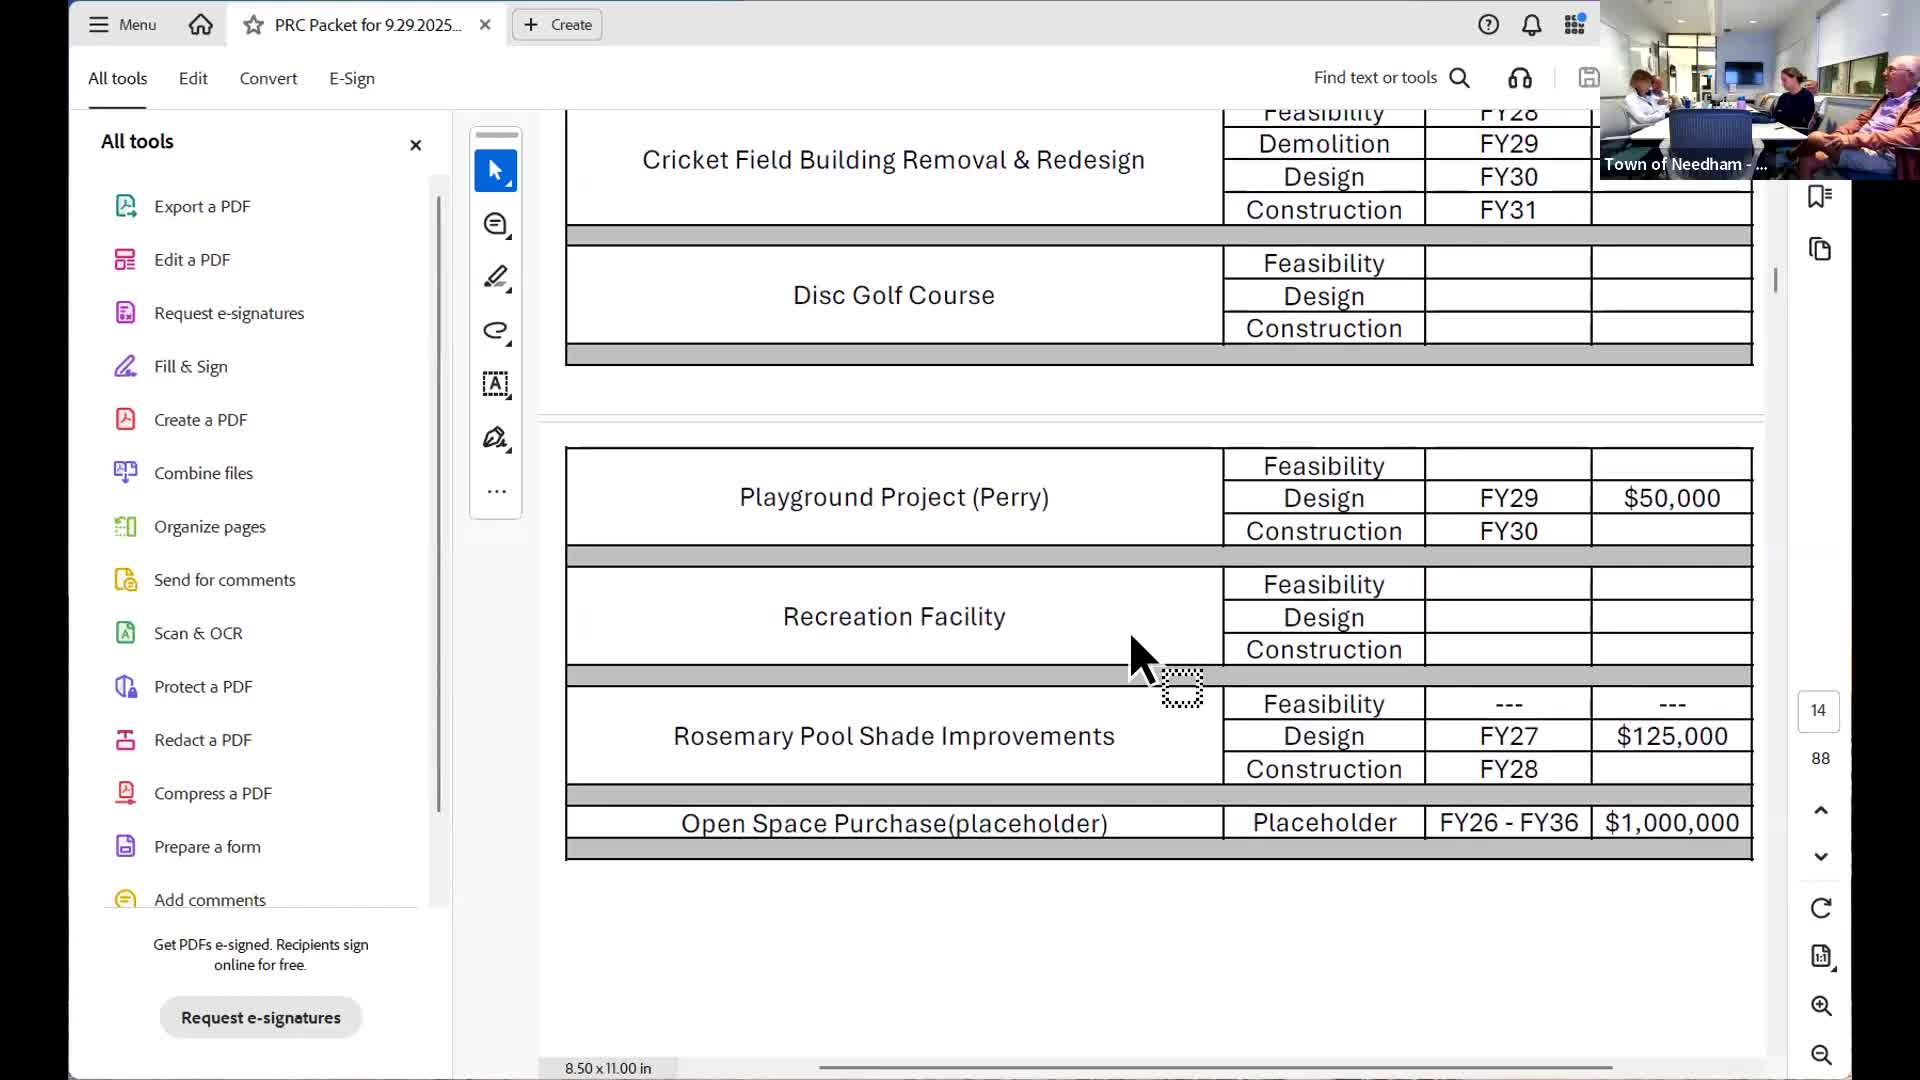Open the sign pen tool

495,438
